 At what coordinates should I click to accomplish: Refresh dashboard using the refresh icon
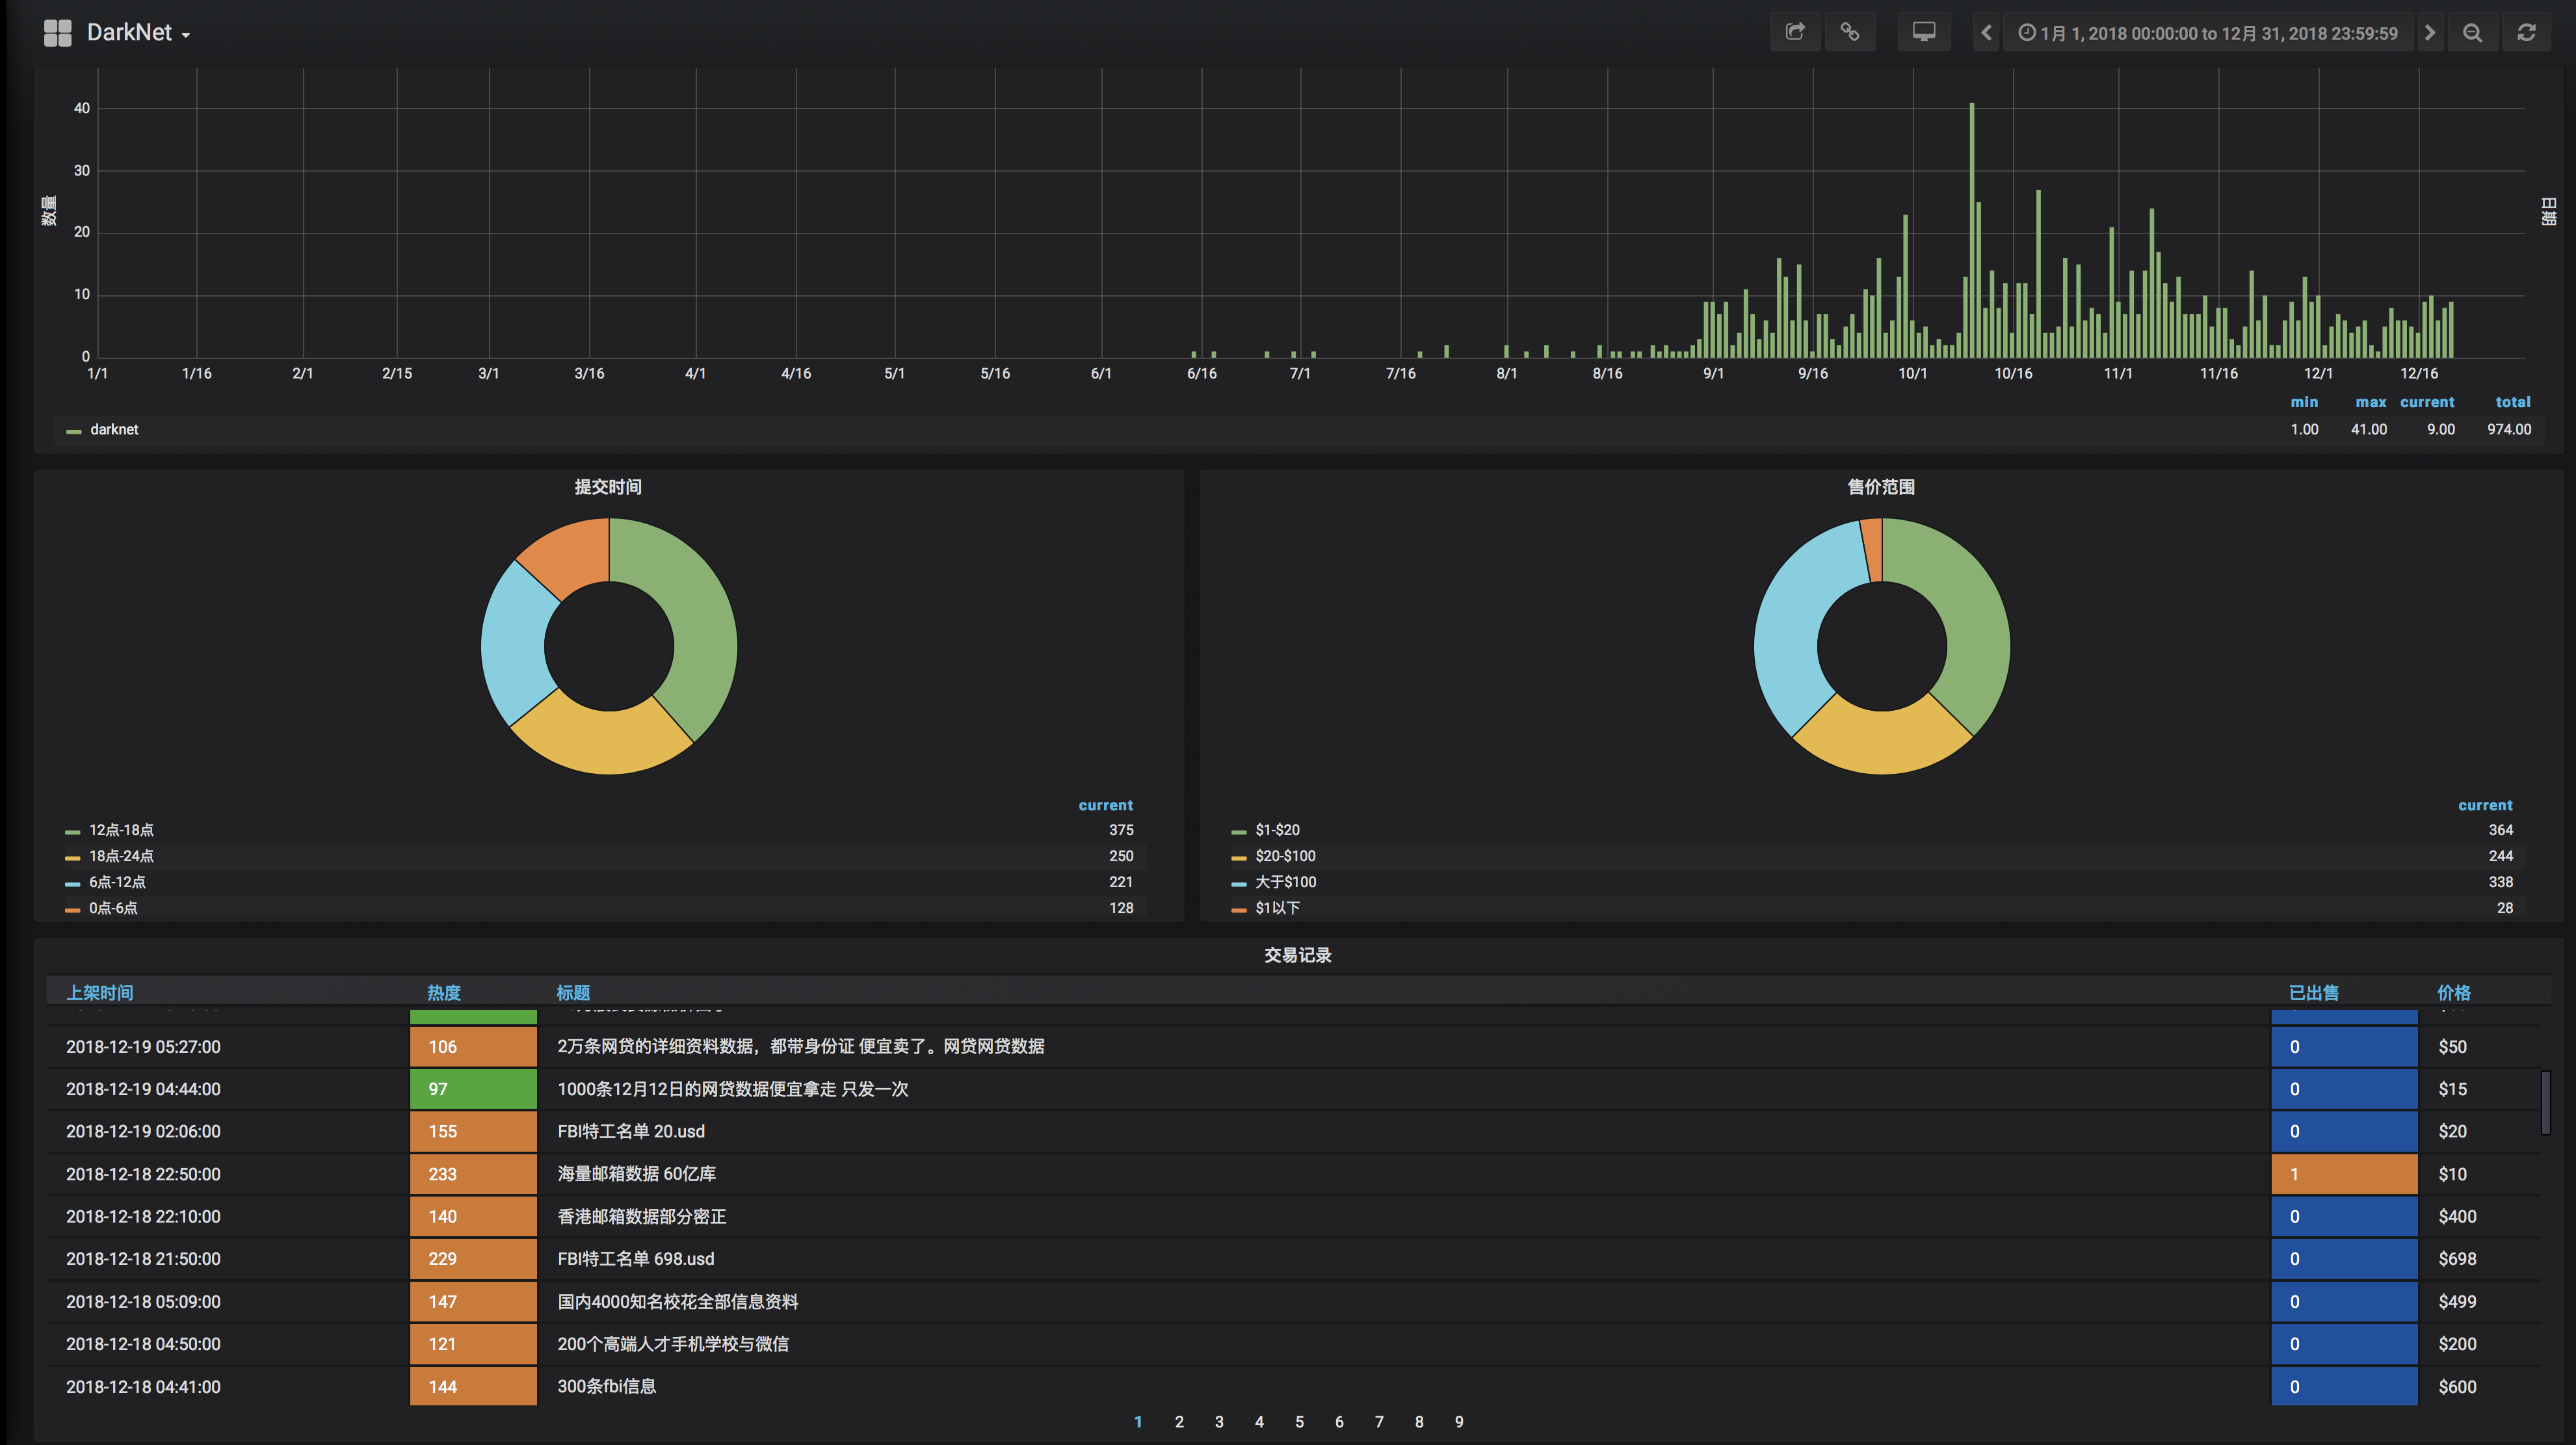point(2526,33)
